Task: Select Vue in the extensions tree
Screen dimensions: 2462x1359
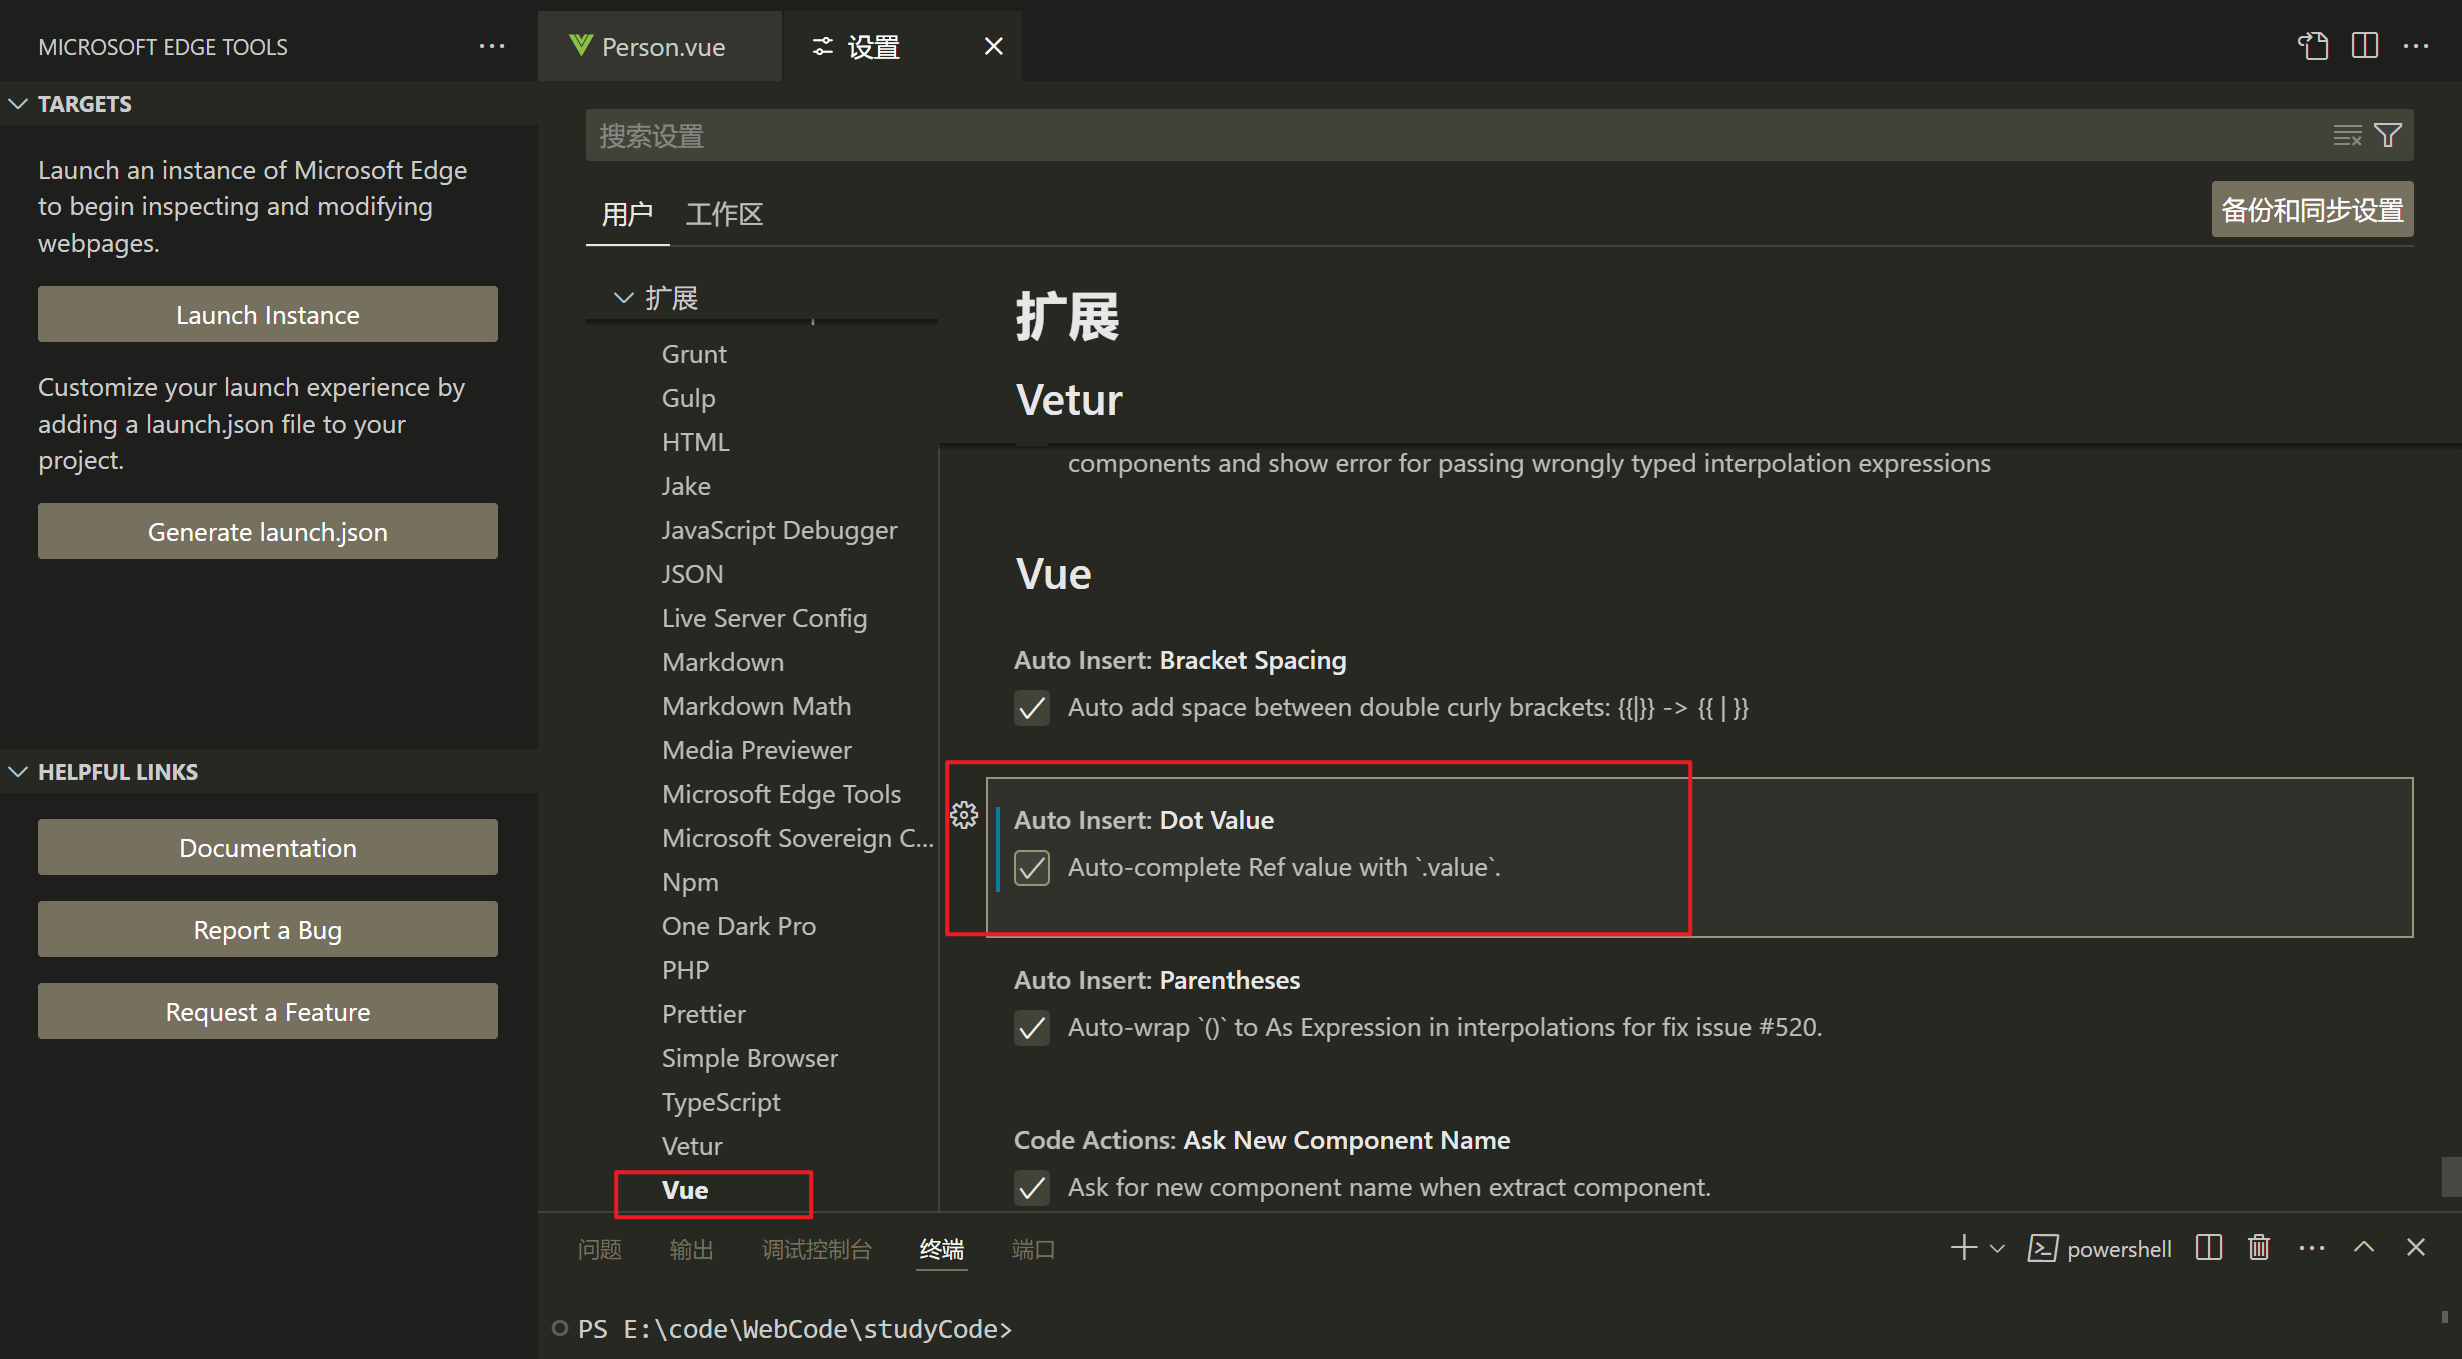Action: tap(685, 1190)
